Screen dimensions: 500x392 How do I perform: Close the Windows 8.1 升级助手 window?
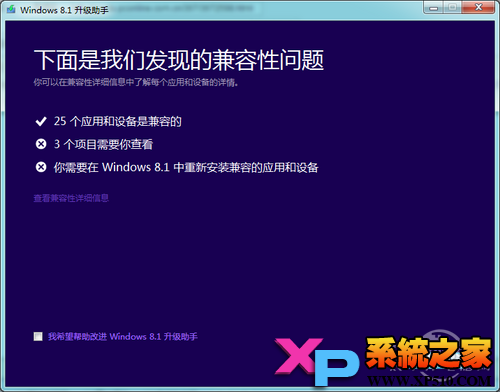478,8
